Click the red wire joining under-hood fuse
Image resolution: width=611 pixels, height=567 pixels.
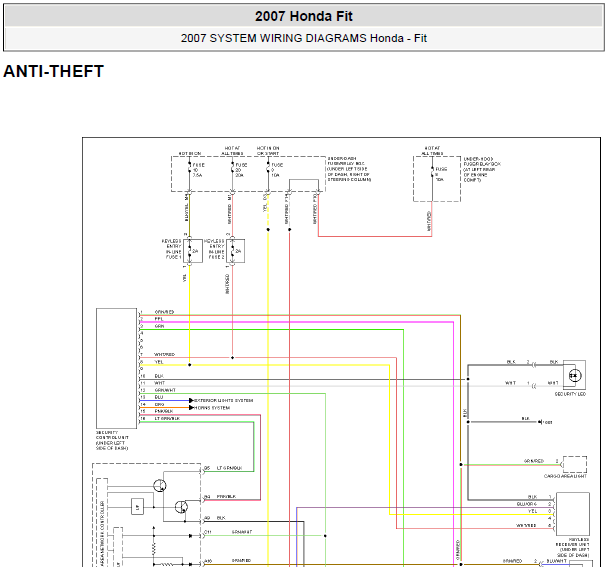[375, 236]
